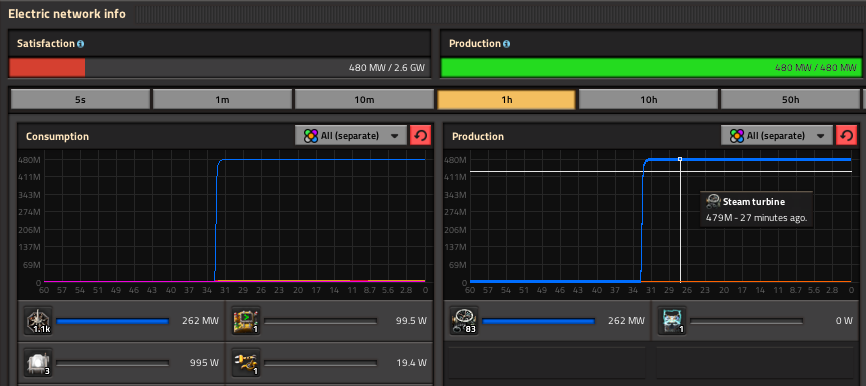Click the 480 MW / 480 MW production value
Image resolution: width=866 pixels, height=386 pixels.
point(816,68)
